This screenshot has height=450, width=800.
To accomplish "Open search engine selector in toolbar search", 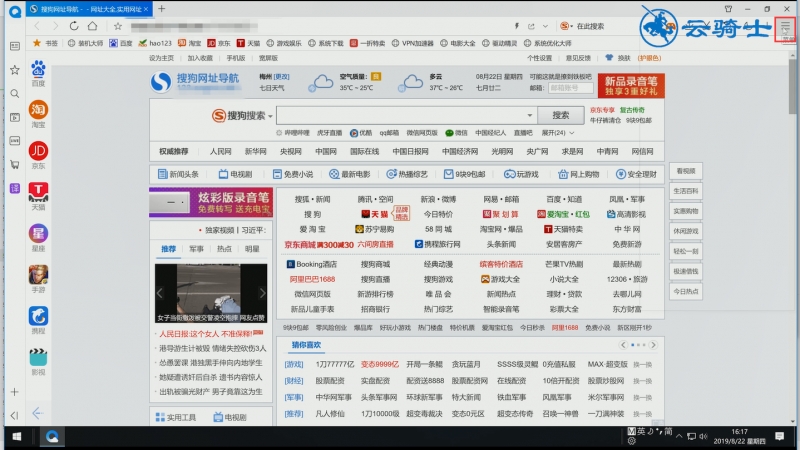I will pos(566,26).
